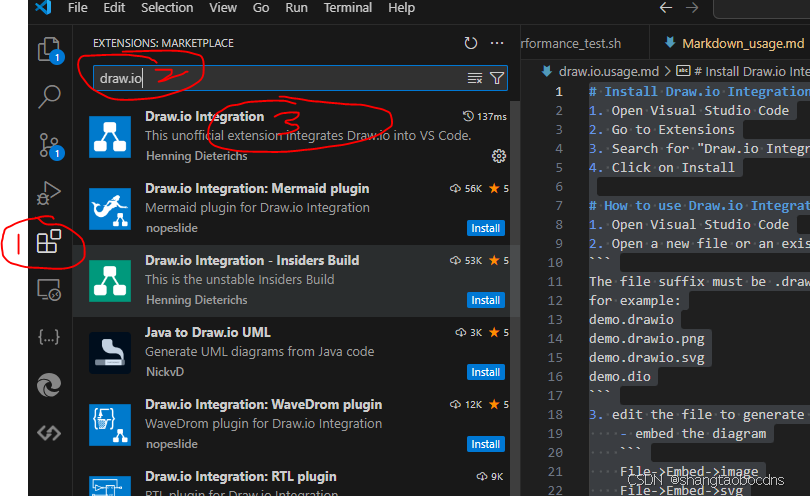Click Mermaid plugin extension icon
Image resolution: width=810 pixels, height=496 pixels.
[x=110, y=209]
